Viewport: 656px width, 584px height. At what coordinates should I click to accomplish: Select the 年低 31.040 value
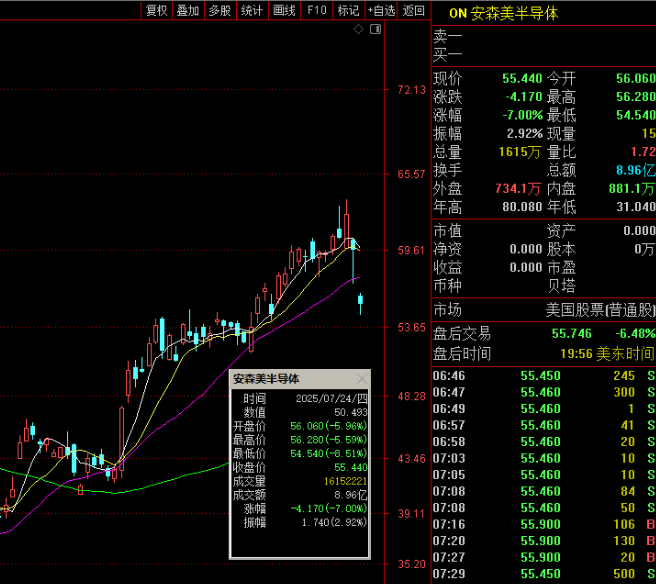[x=636, y=207]
